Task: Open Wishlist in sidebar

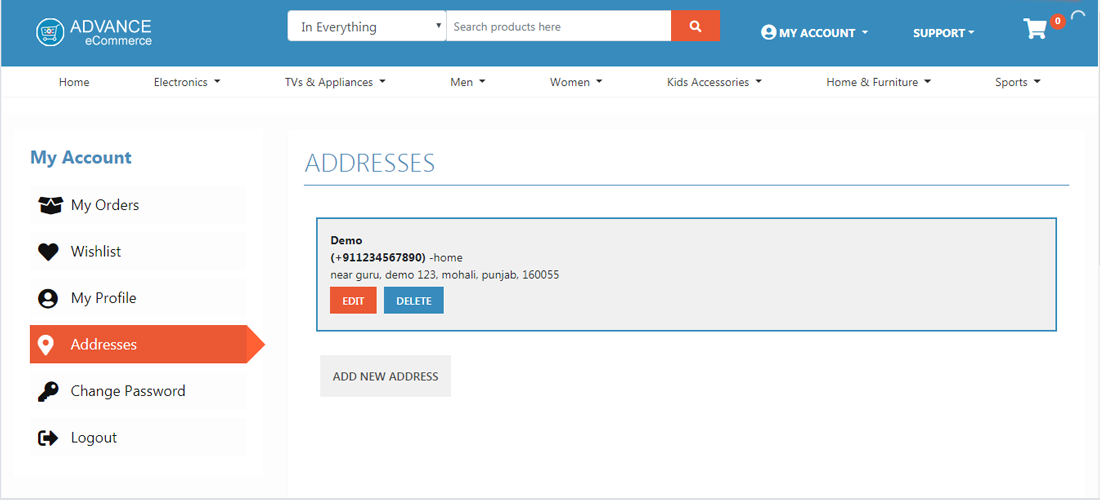Action: click(x=138, y=252)
